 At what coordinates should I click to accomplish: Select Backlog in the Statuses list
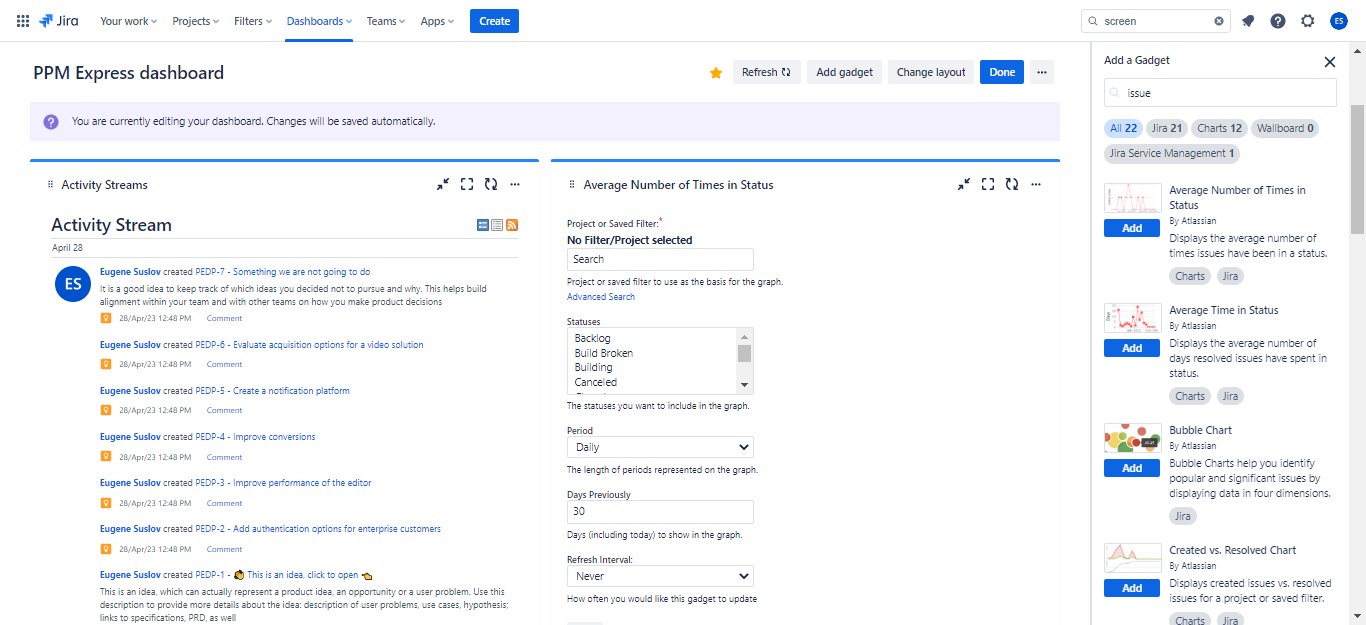[x=592, y=338]
